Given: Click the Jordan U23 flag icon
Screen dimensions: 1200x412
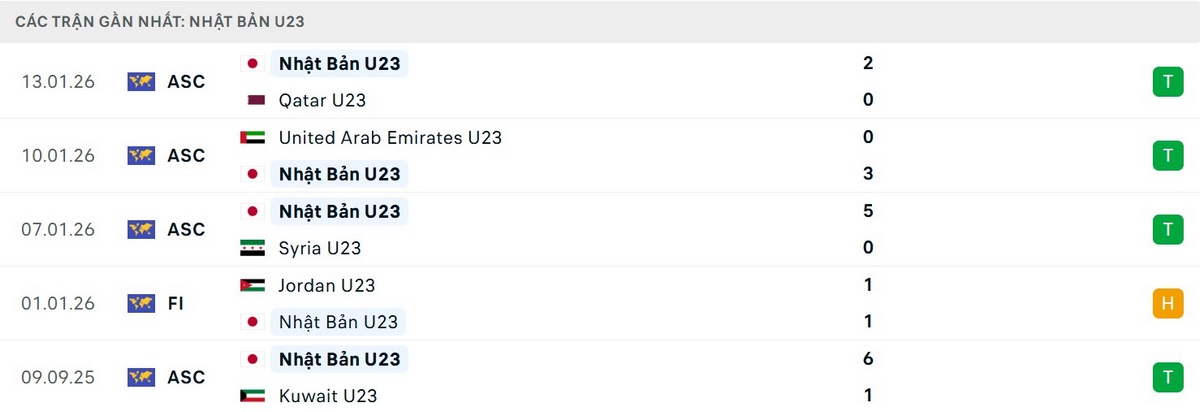Looking at the screenshot, I should click(x=252, y=285).
